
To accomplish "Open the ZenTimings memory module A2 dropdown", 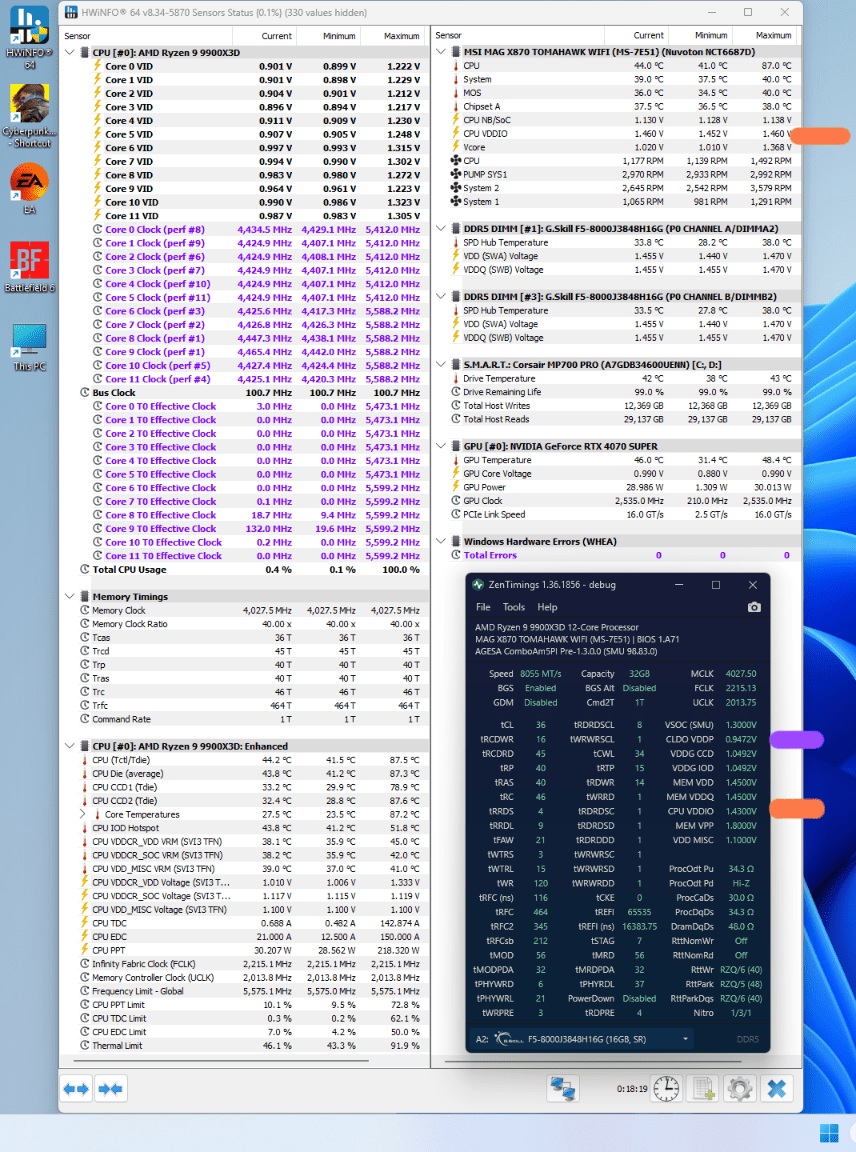I will [582, 1039].
